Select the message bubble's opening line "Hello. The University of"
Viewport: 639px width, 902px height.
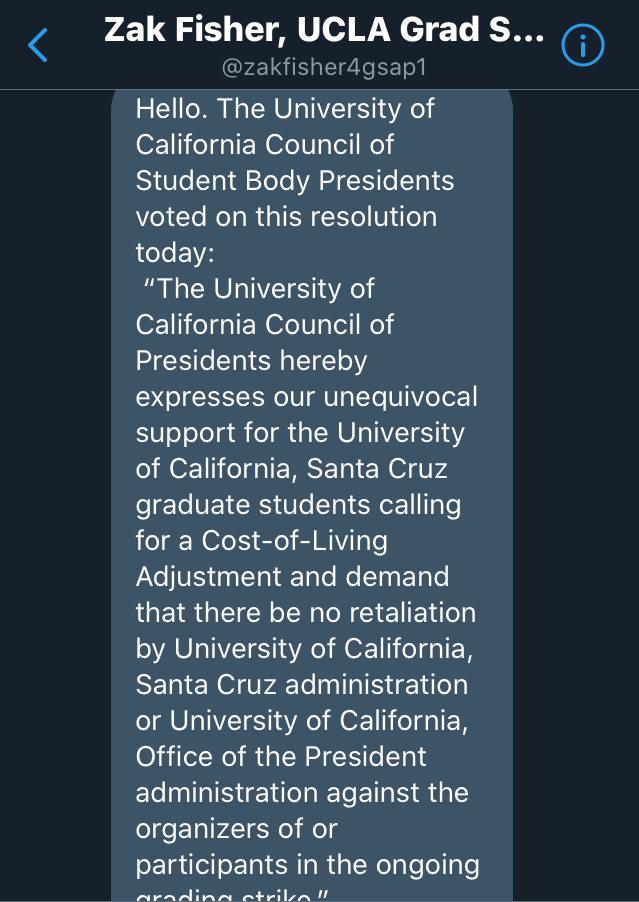click(285, 108)
